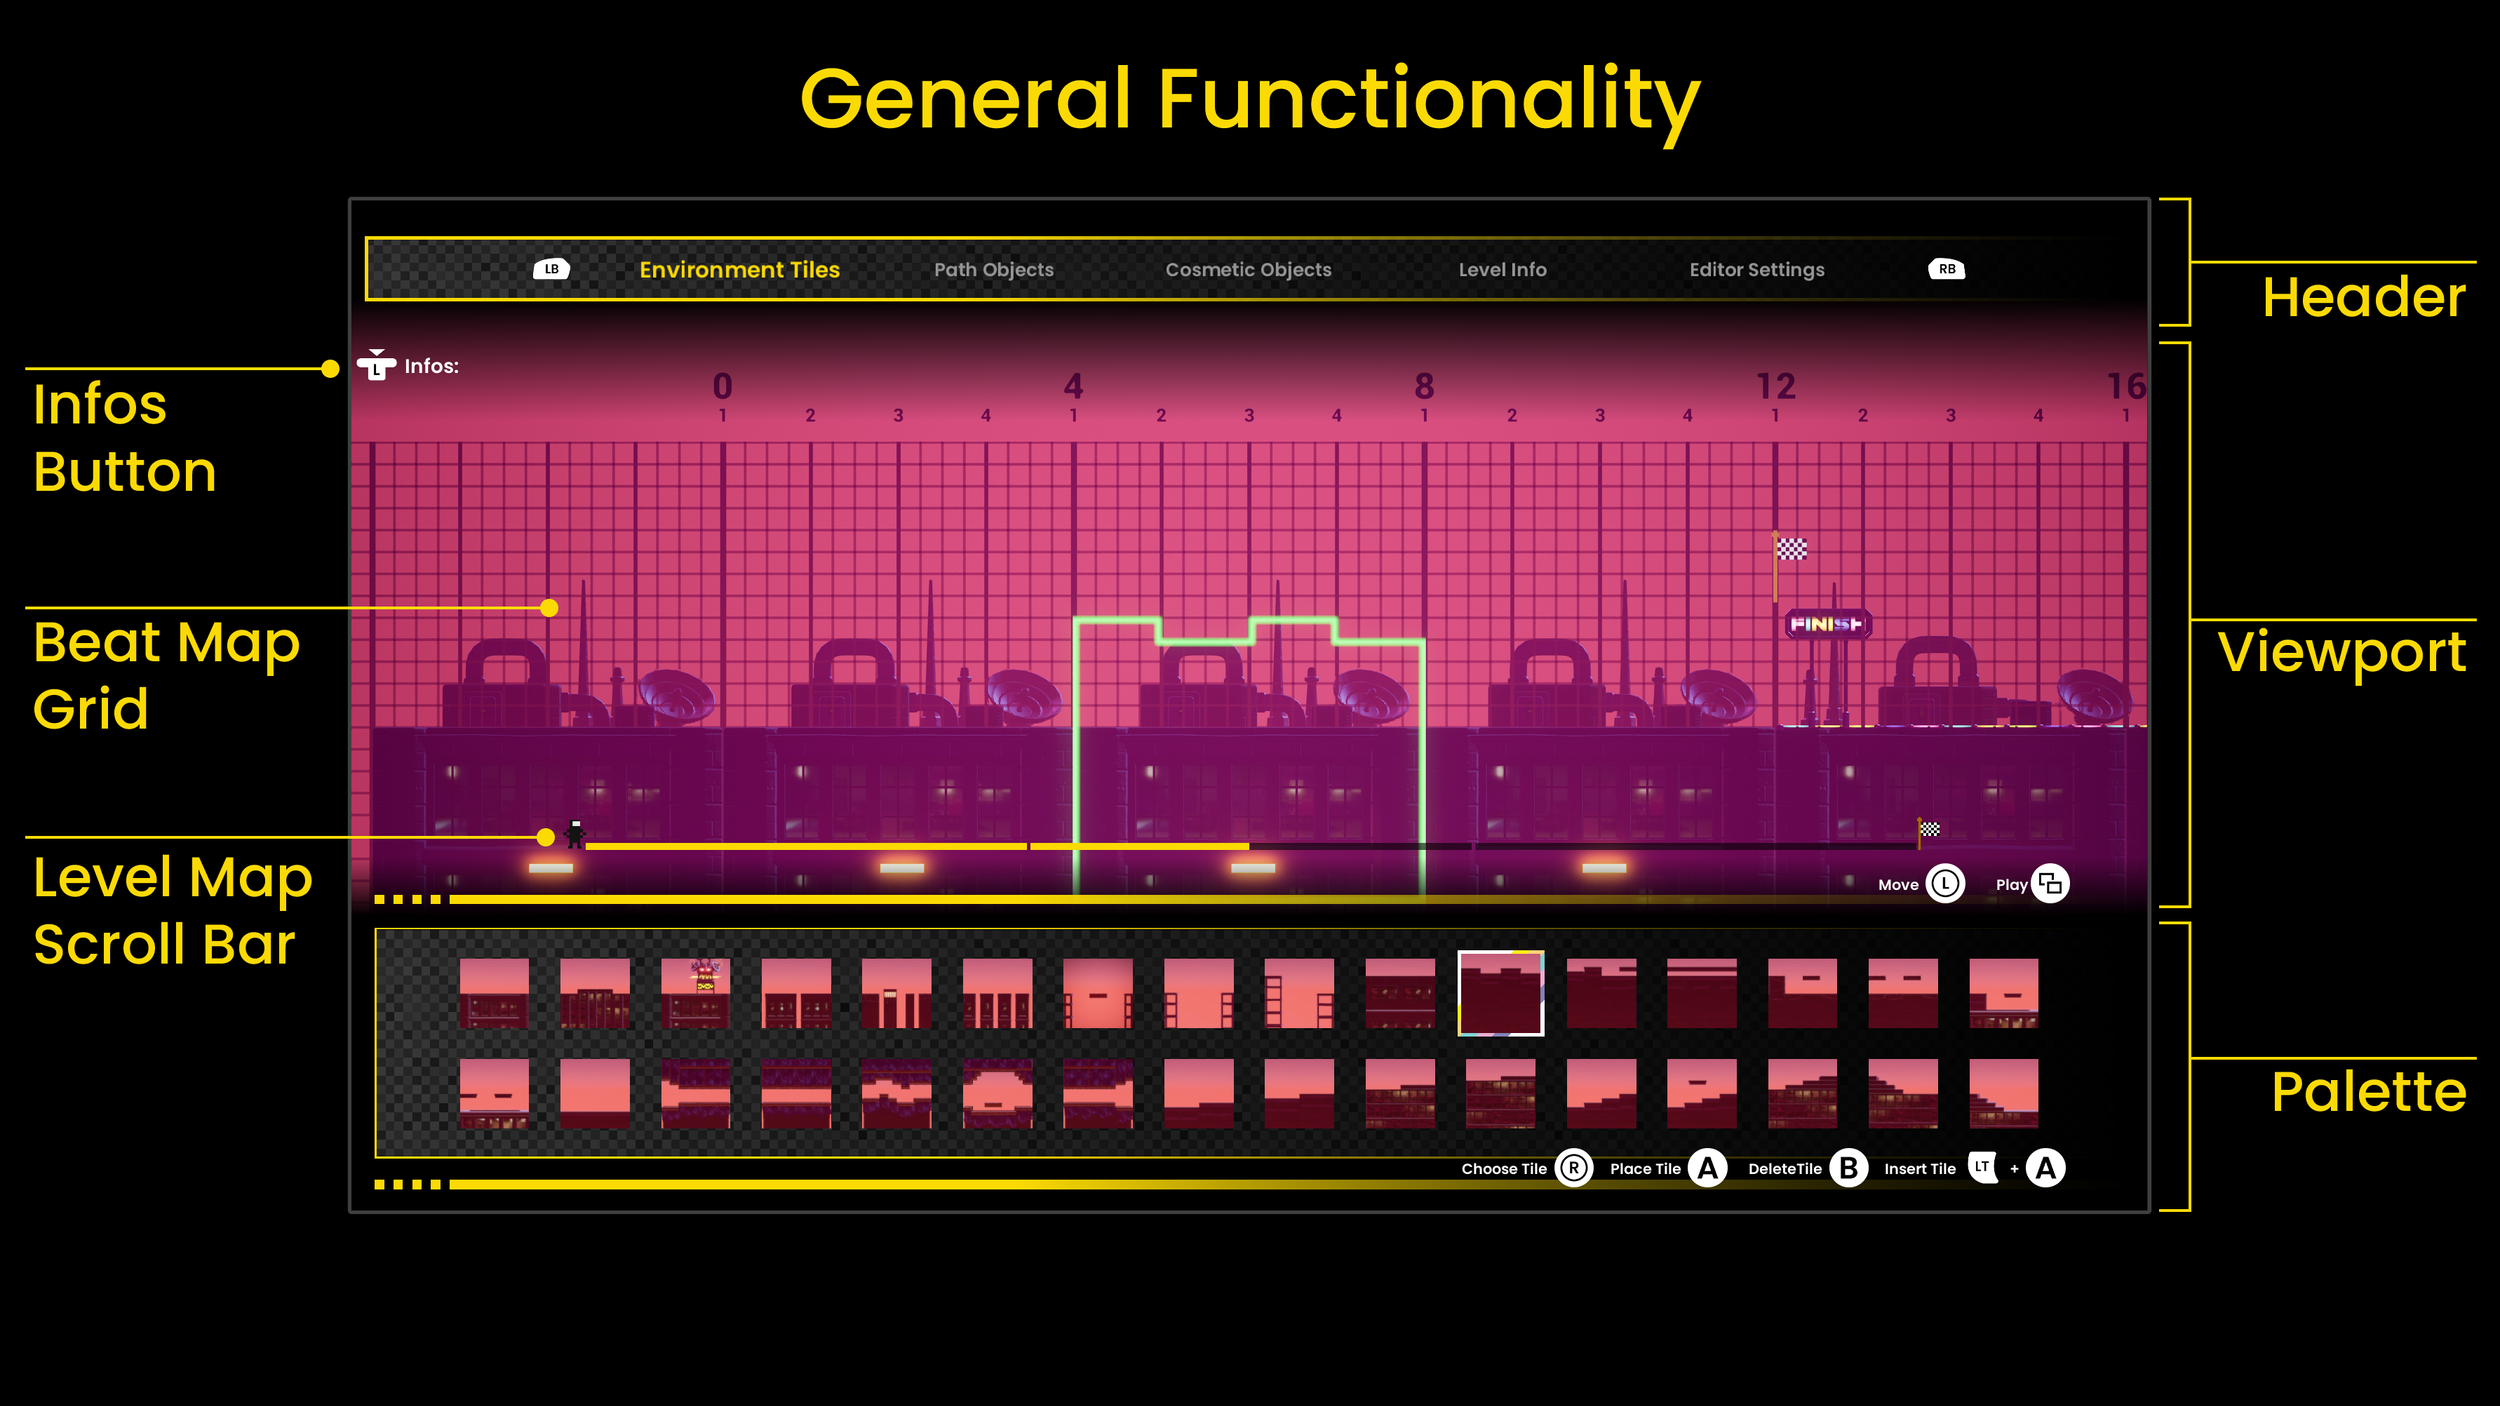Select the Environment Tiles tab
The height and width of the screenshot is (1406, 2500).
coord(739,270)
